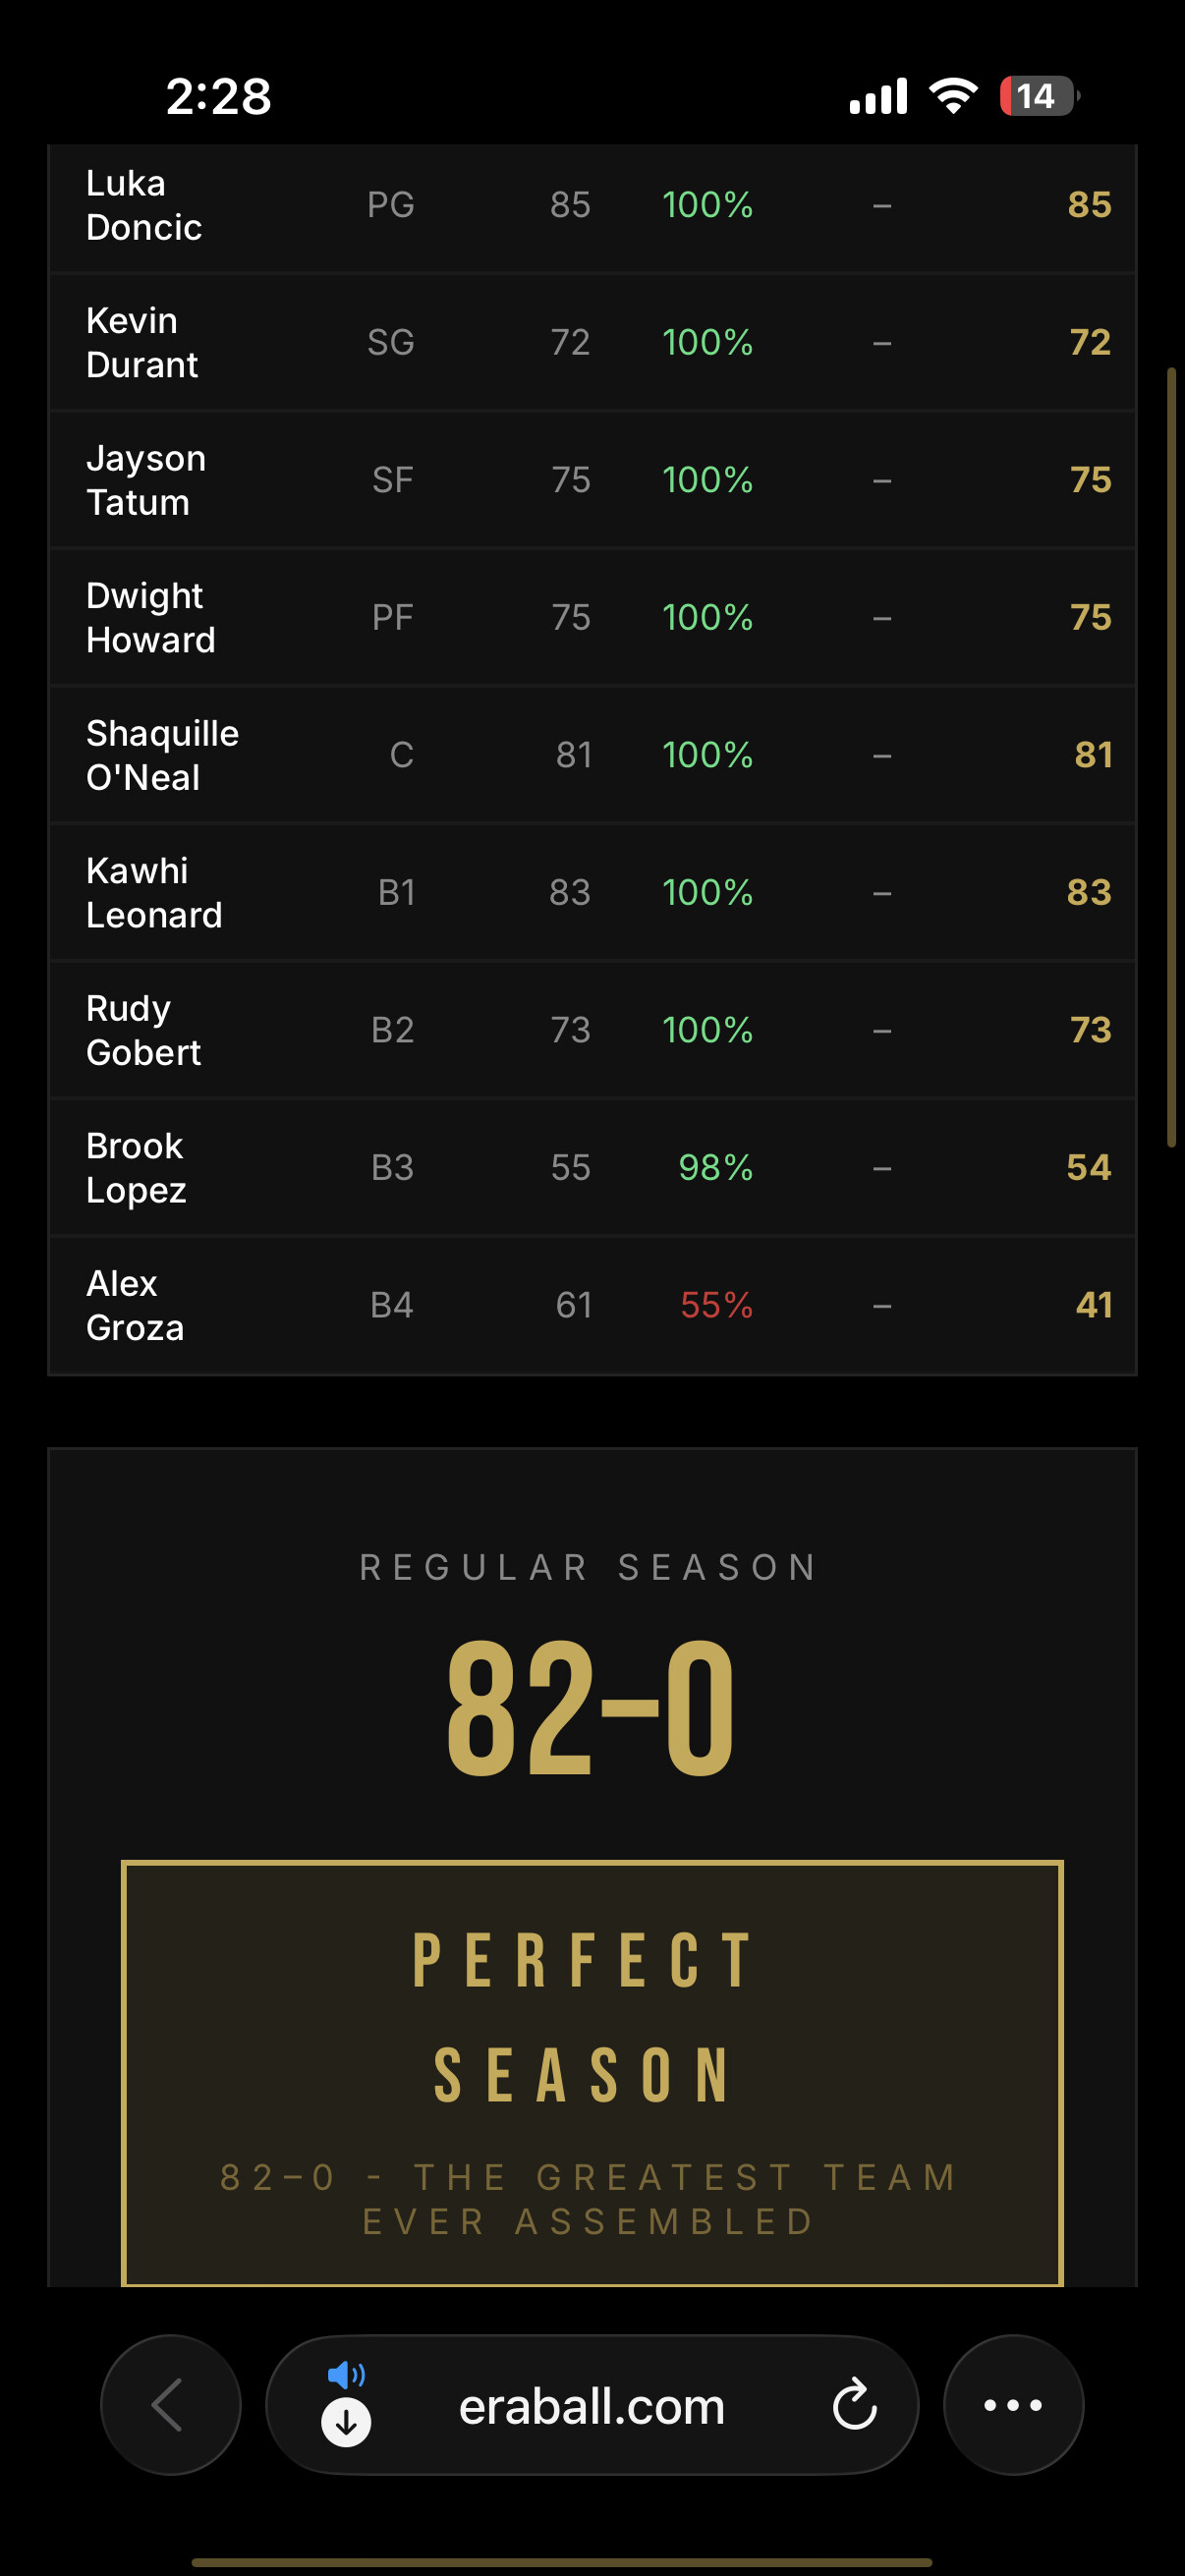Open the three-dot more options menu
The image size is (1185, 2576).
coord(1013,2404)
